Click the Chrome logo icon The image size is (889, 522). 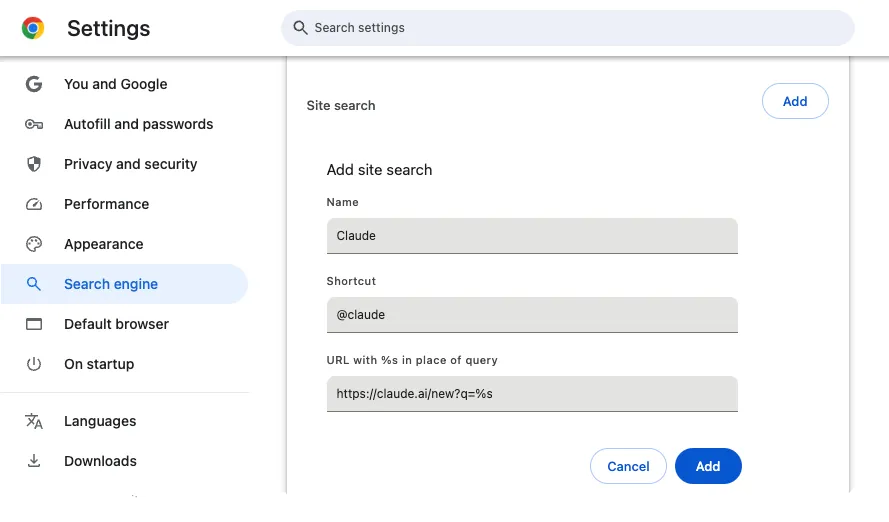33,28
